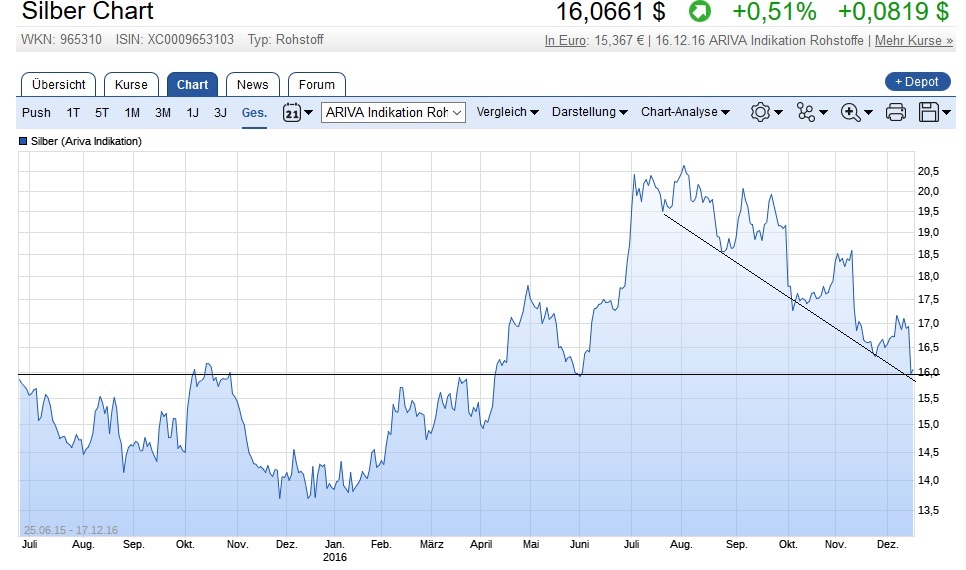Expand the arrow next to the gear icon
Screen dimensions: 966x570
[x=779, y=112]
